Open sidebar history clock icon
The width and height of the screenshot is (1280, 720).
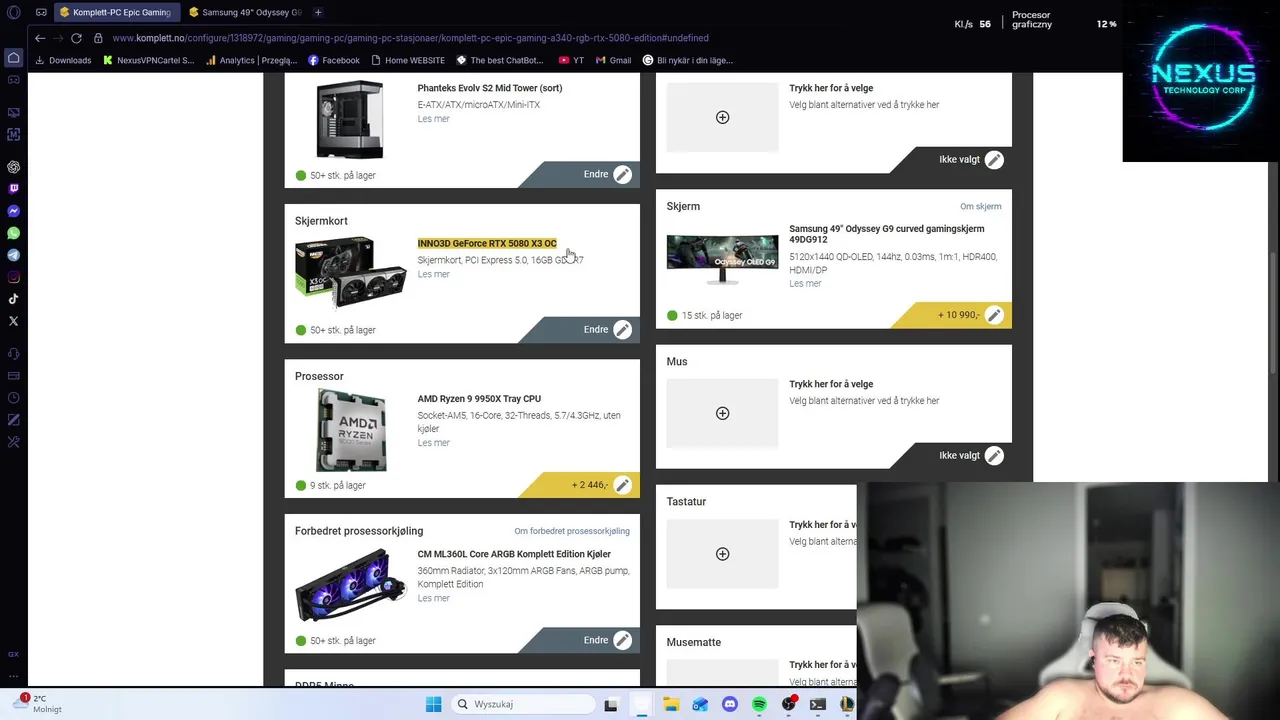[14, 398]
